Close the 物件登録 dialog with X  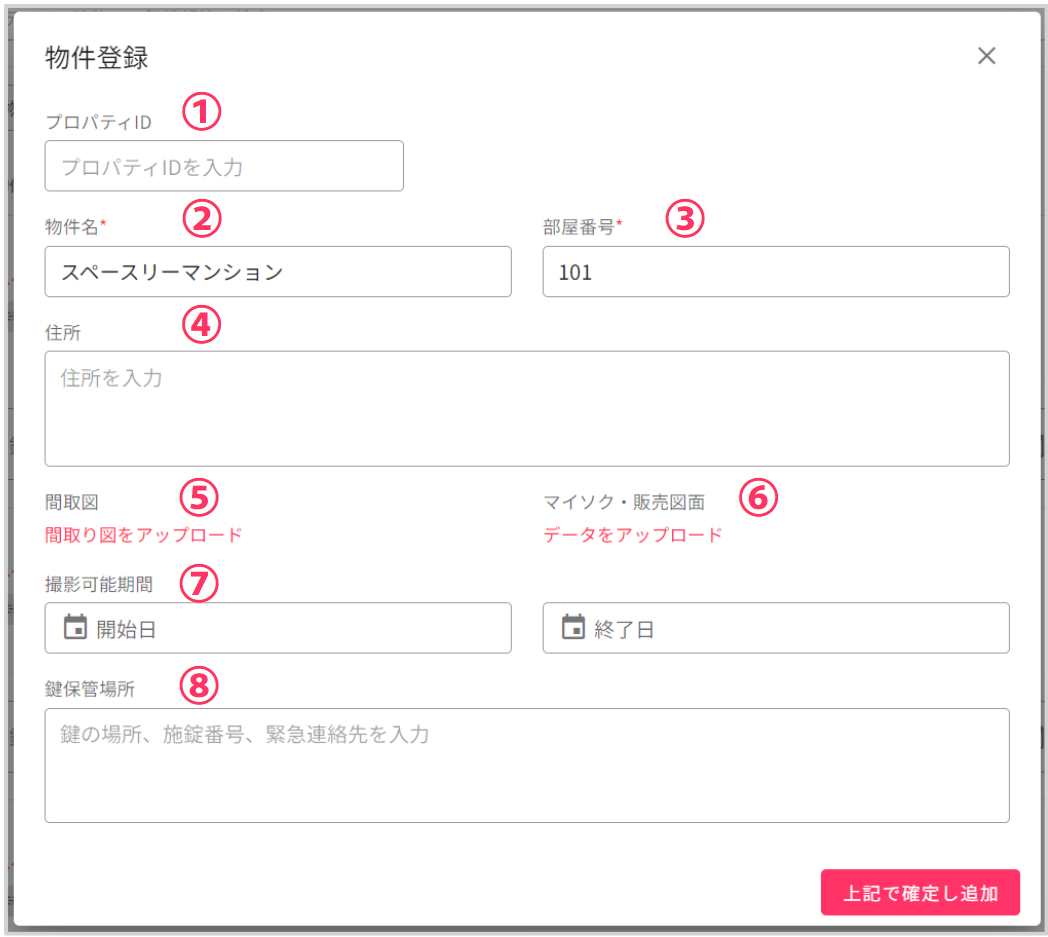coord(987,55)
